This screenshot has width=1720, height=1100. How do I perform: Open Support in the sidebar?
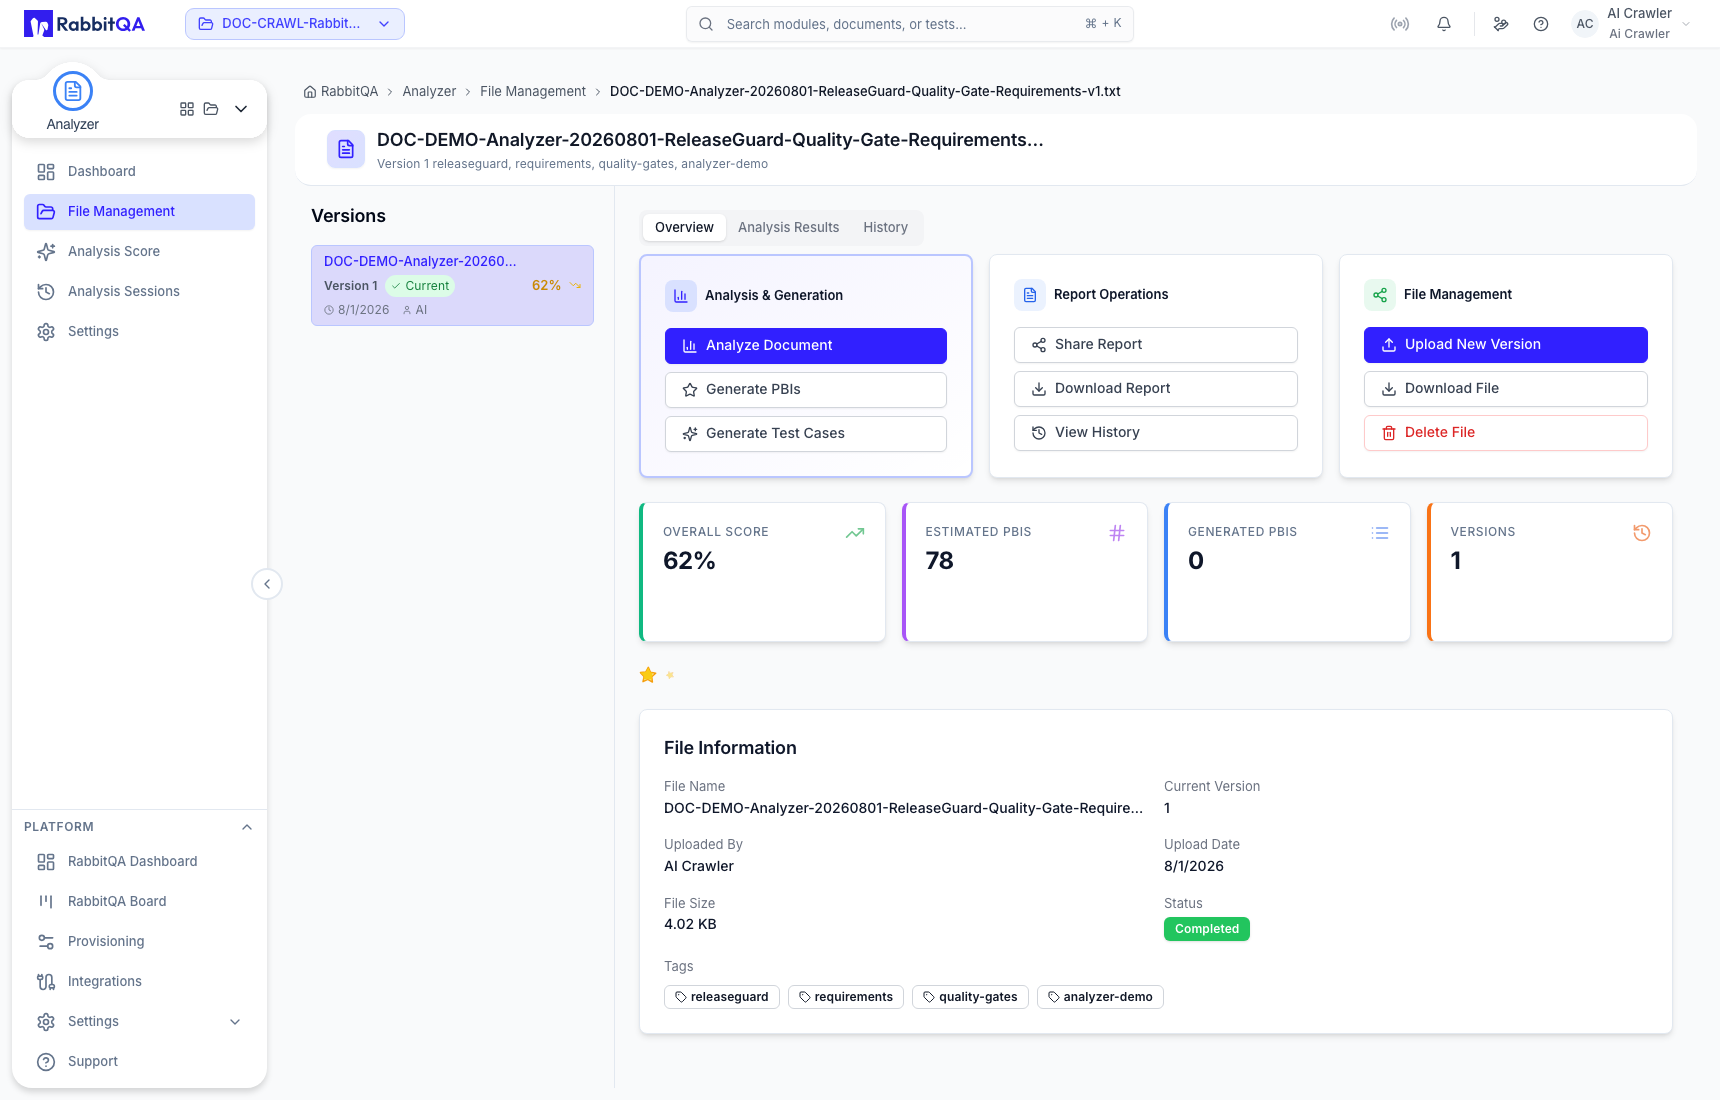coord(139,1062)
